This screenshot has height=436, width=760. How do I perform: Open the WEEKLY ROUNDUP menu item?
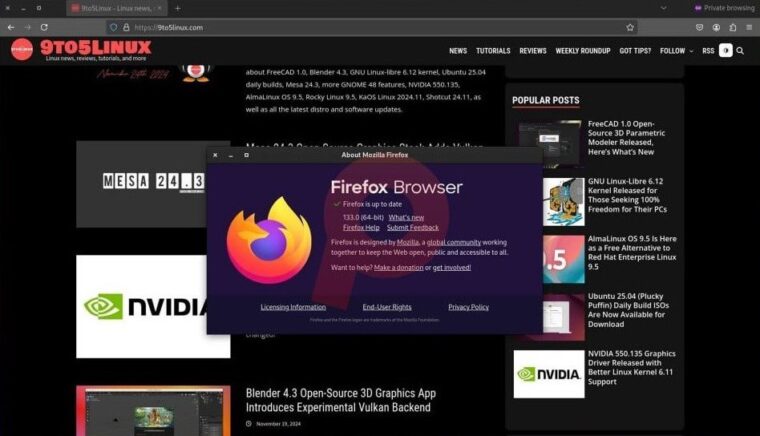(x=583, y=50)
